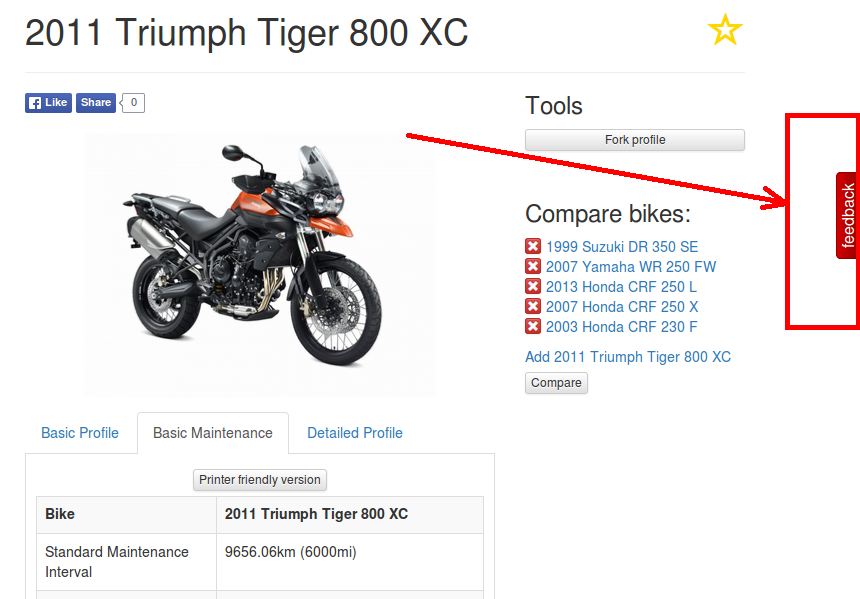The height and width of the screenshot is (599, 860).
Task: Open the red feedback side tab
Action: (x=847, y=215)
